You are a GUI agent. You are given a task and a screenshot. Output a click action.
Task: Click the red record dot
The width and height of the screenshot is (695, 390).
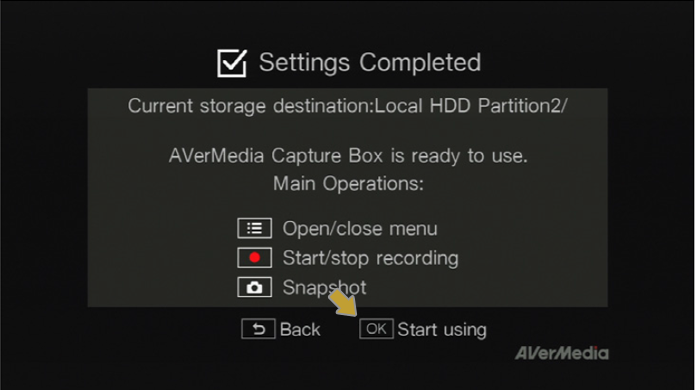tap(254, 257)
